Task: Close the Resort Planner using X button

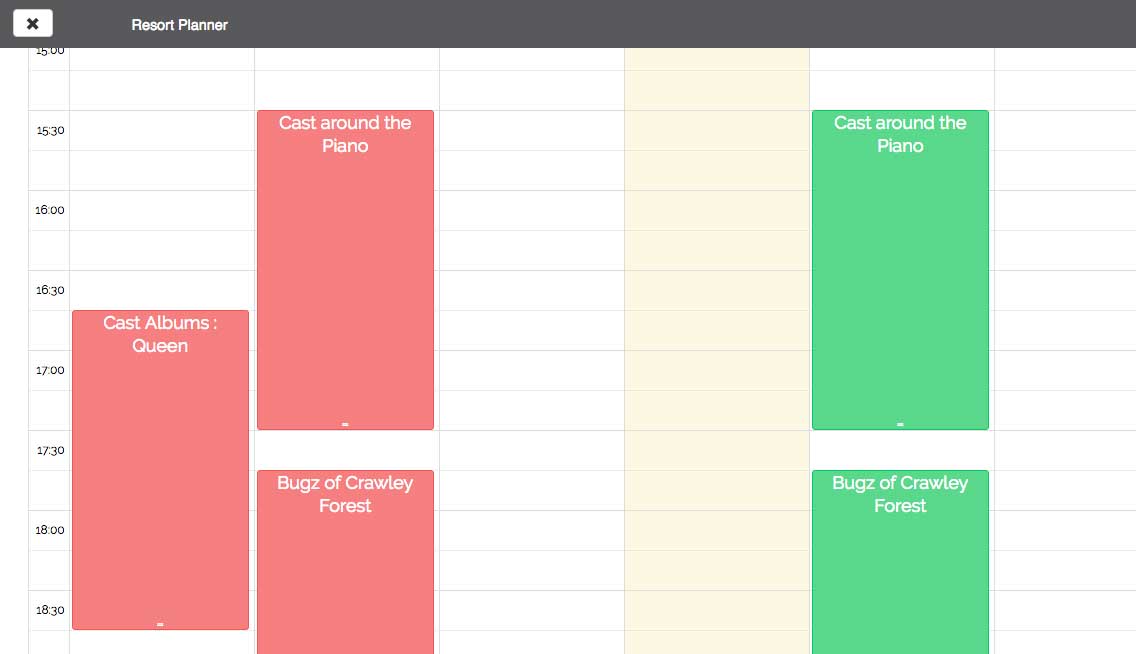Action: pos(32,24)
